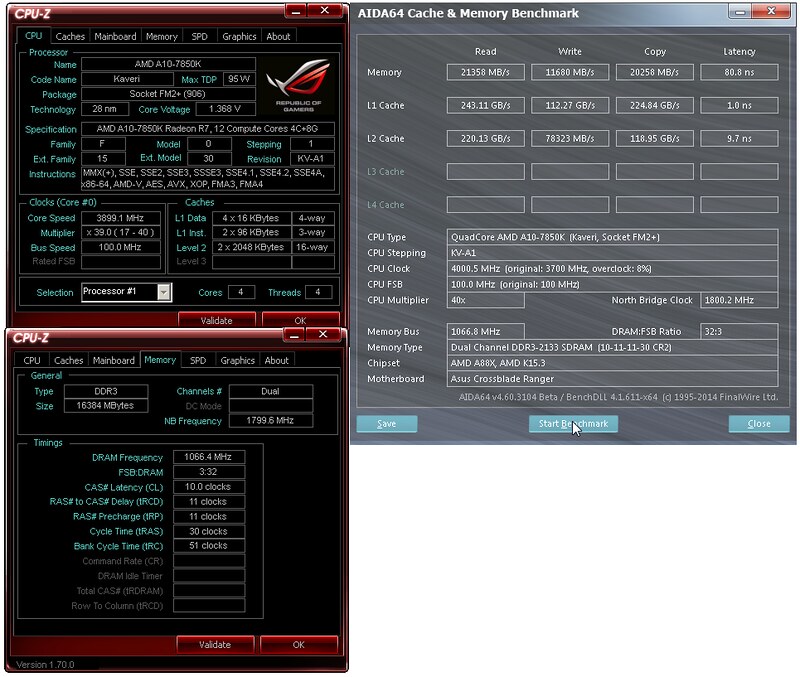Select Graphics tab in lower CPU-Z window
This screenshot has height=677, width=800.
(237, 360)
